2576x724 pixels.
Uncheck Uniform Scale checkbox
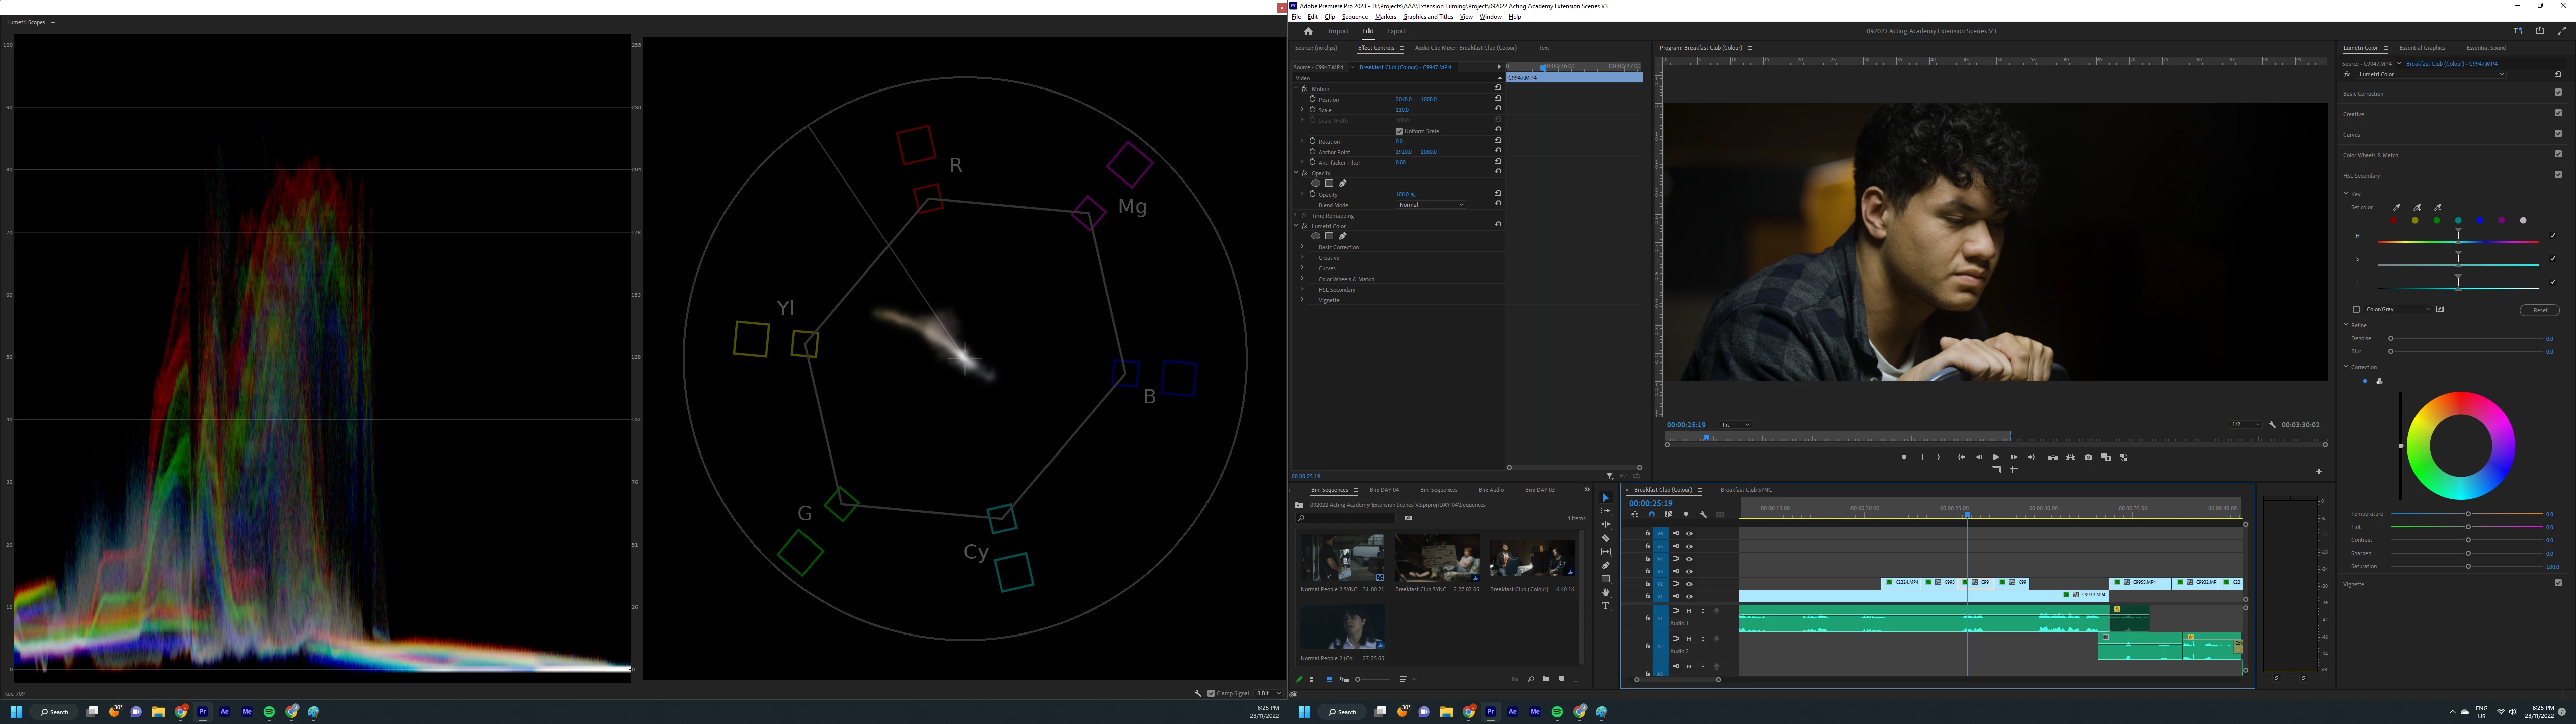point(1399,131)
